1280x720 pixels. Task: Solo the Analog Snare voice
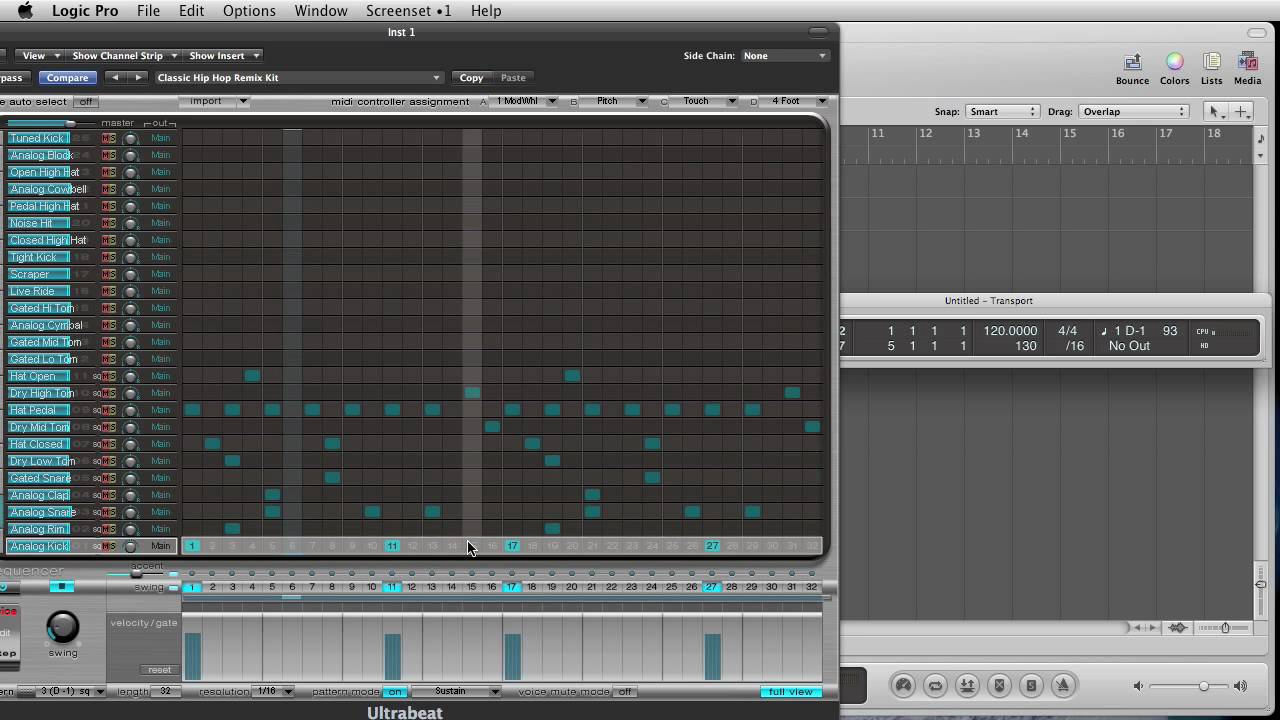(x=112, y=512)
